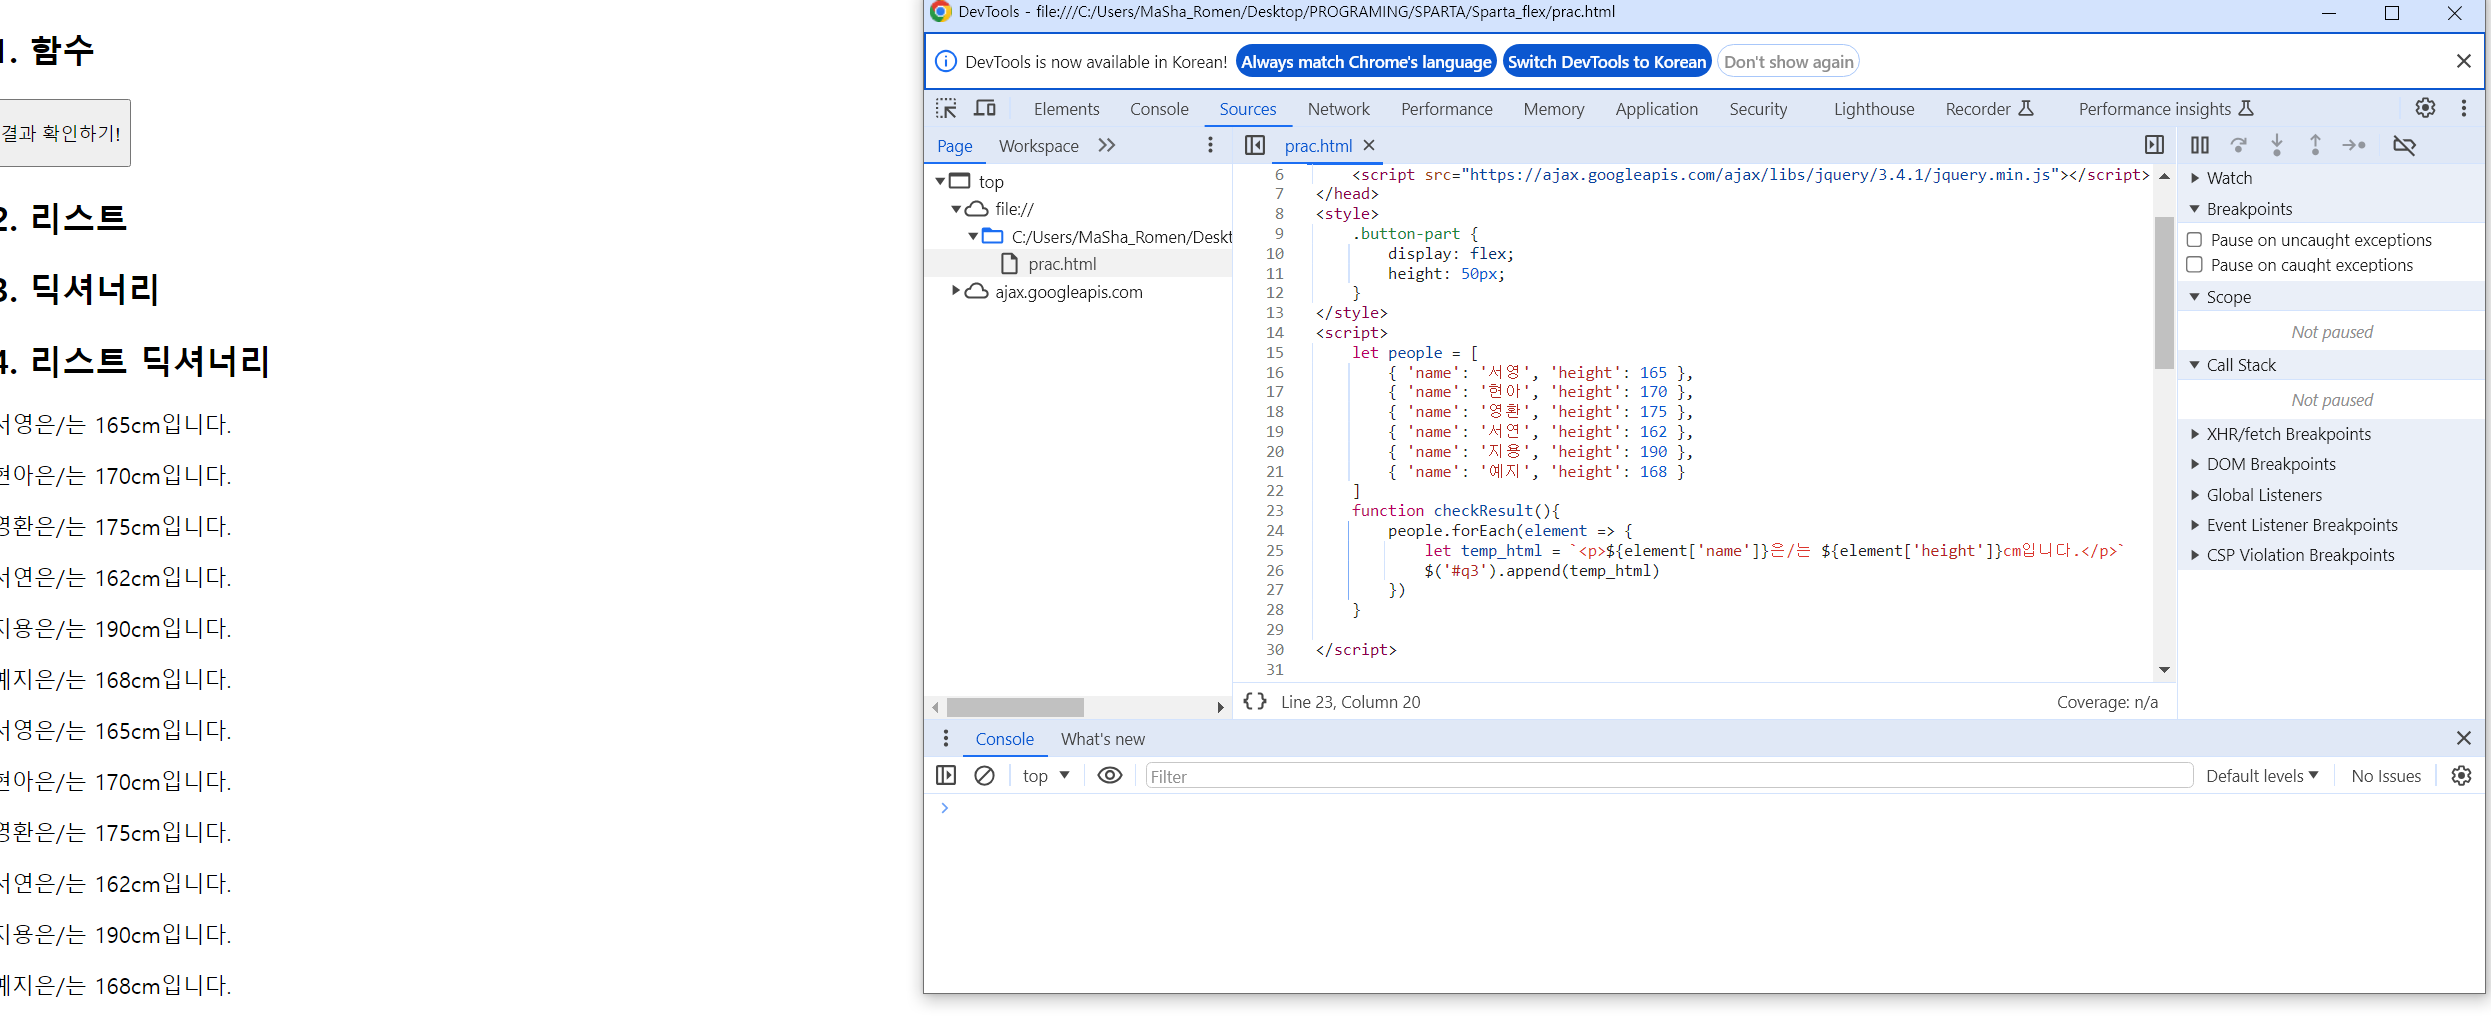Open the Performance tab
The height and width of the screenshot is (1022, 2491).
1446,109
